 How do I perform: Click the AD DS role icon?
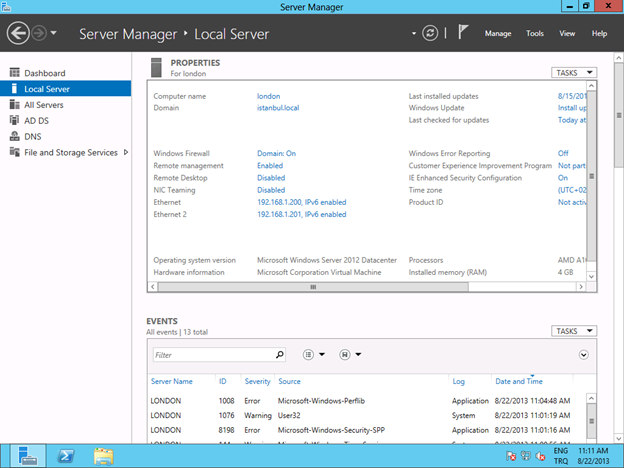[x=14, y=120]
